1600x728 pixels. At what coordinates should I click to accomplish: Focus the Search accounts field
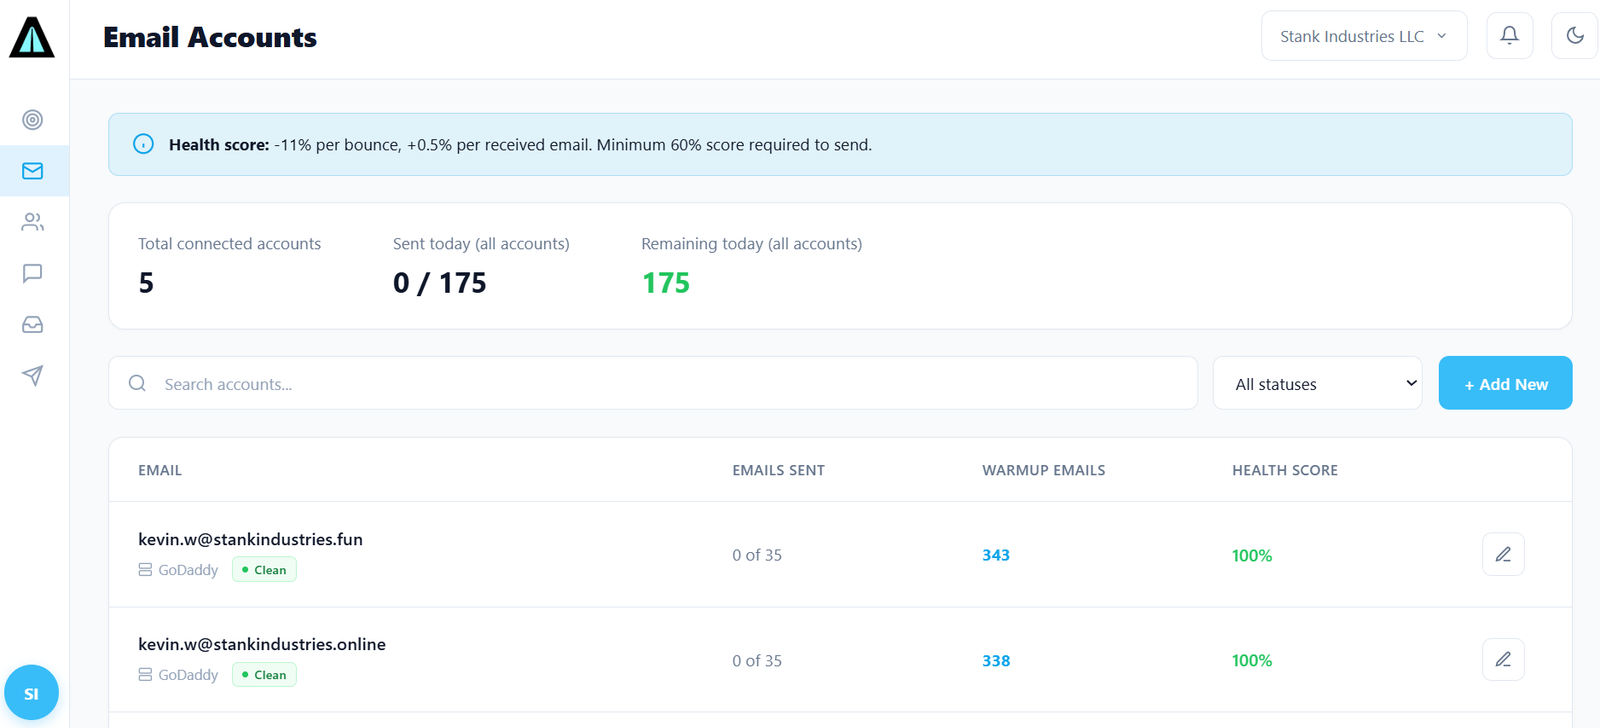[x=653, y=383]
